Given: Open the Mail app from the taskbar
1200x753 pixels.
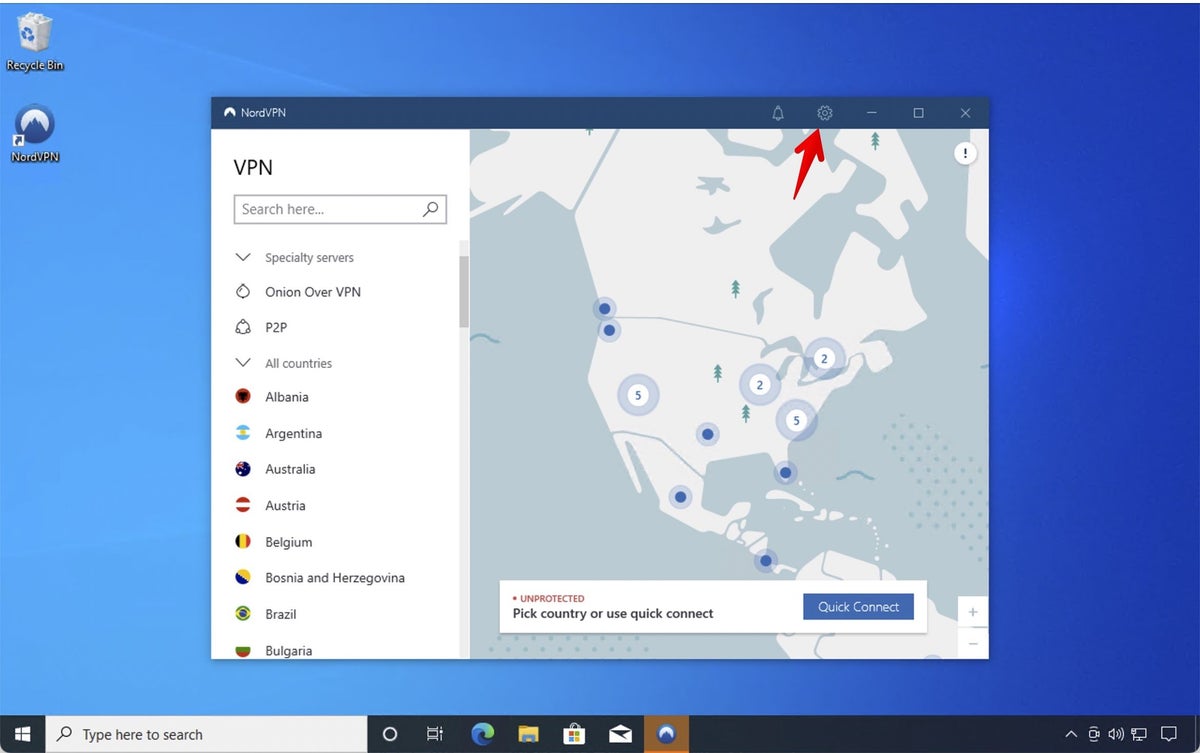Looking at the screenshot, I should pos(620,734).
